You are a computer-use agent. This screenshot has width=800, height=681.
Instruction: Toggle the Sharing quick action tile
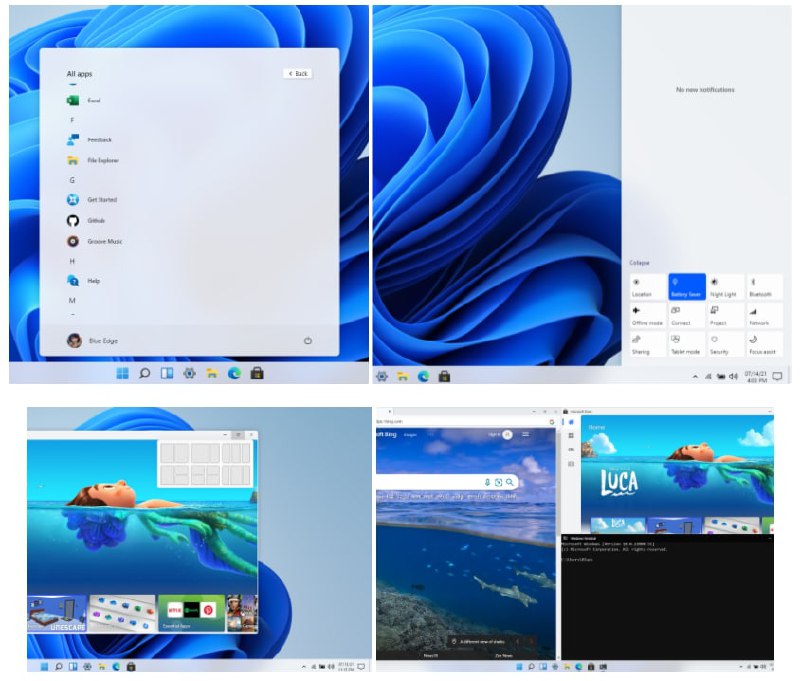(x=648, y=344)
